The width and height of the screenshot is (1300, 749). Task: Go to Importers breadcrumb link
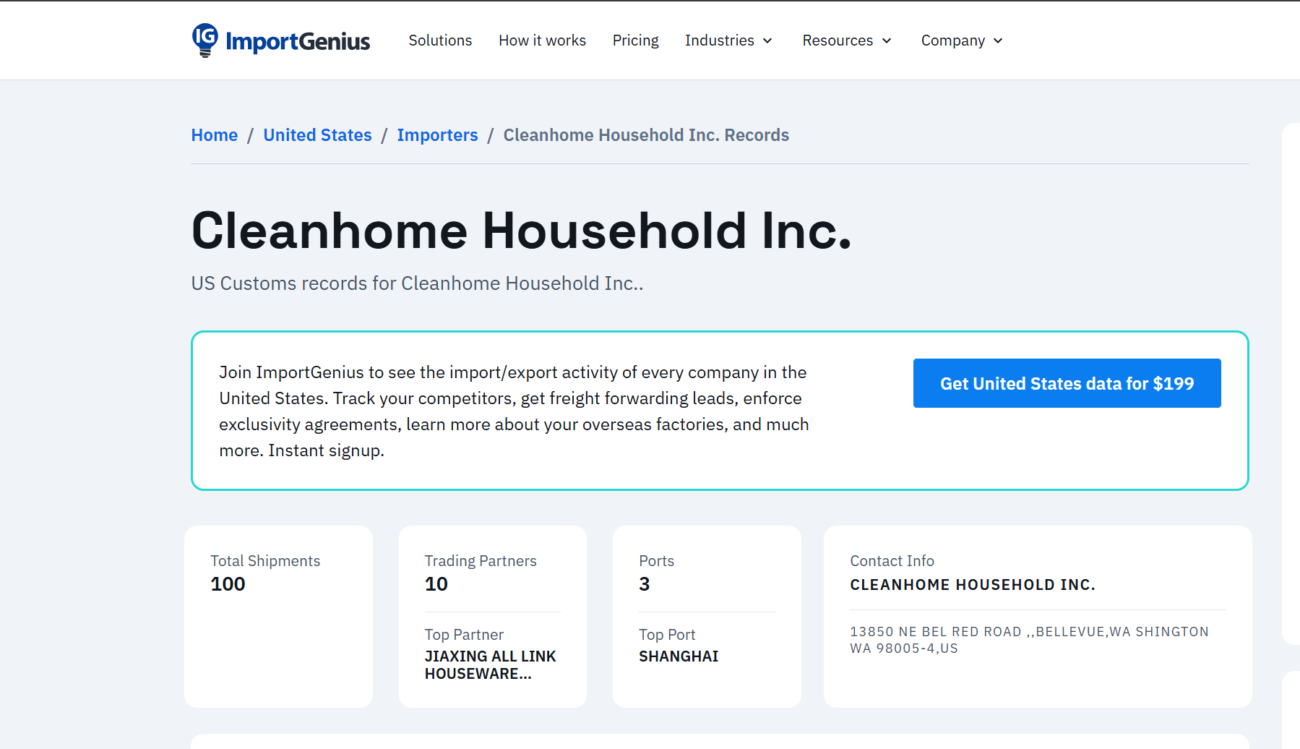click(x=437, y=135)
